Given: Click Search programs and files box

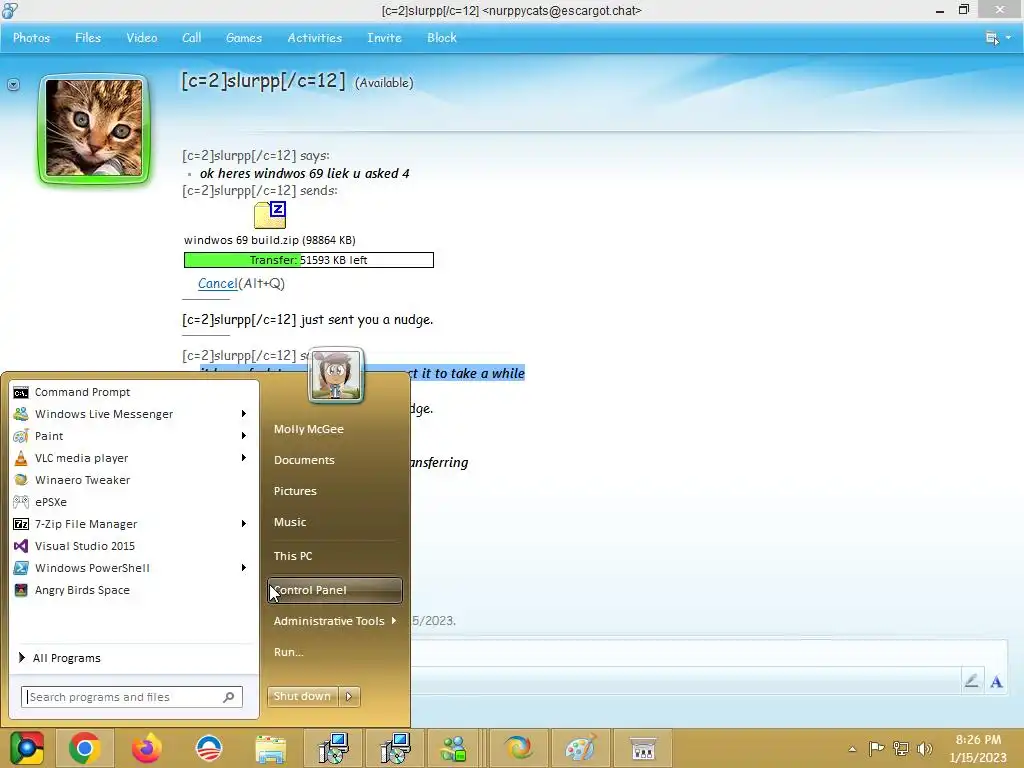Looking at the screenshot, I should coord(131,697).
